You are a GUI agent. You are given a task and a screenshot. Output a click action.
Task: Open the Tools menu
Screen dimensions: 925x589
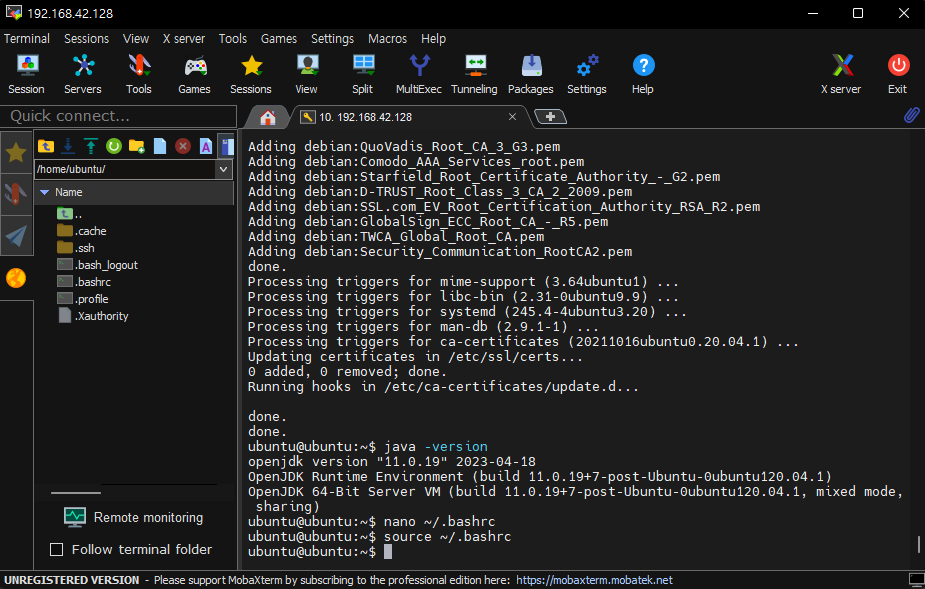tap(232, 38)
